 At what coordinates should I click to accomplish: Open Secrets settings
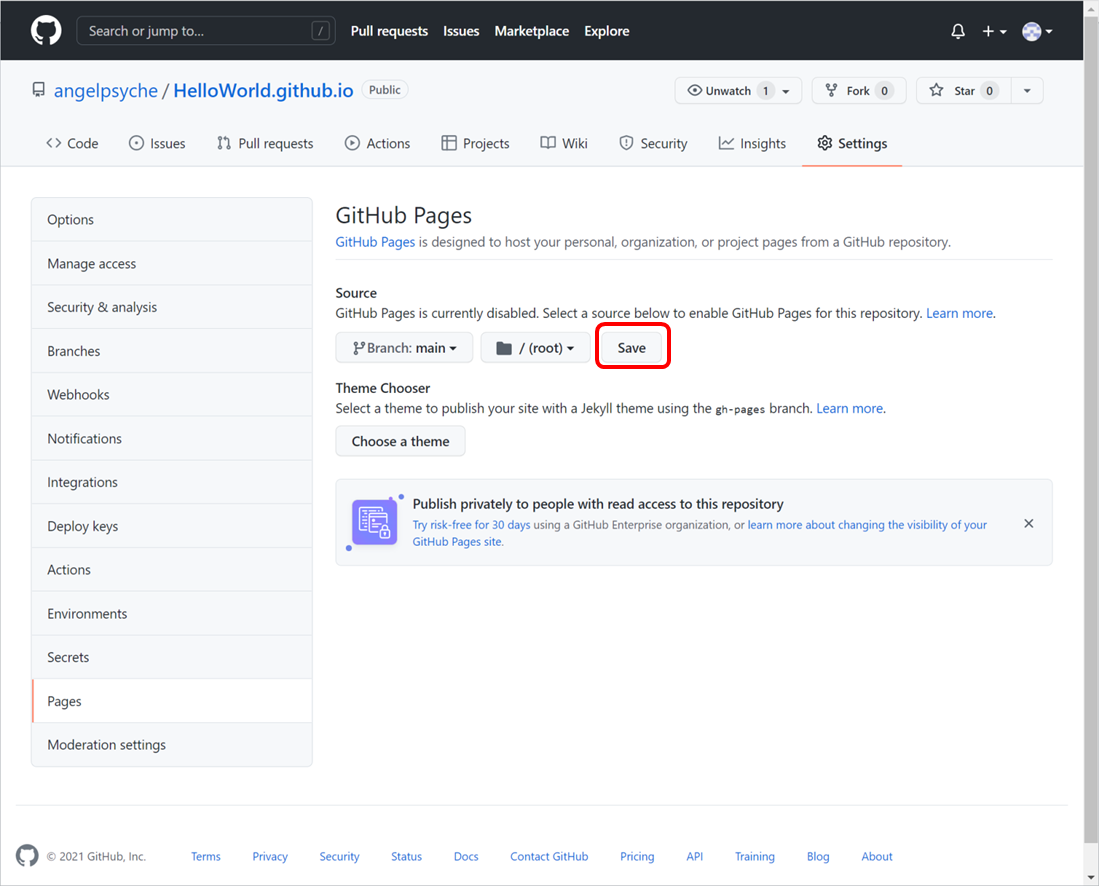coord(172,657)
